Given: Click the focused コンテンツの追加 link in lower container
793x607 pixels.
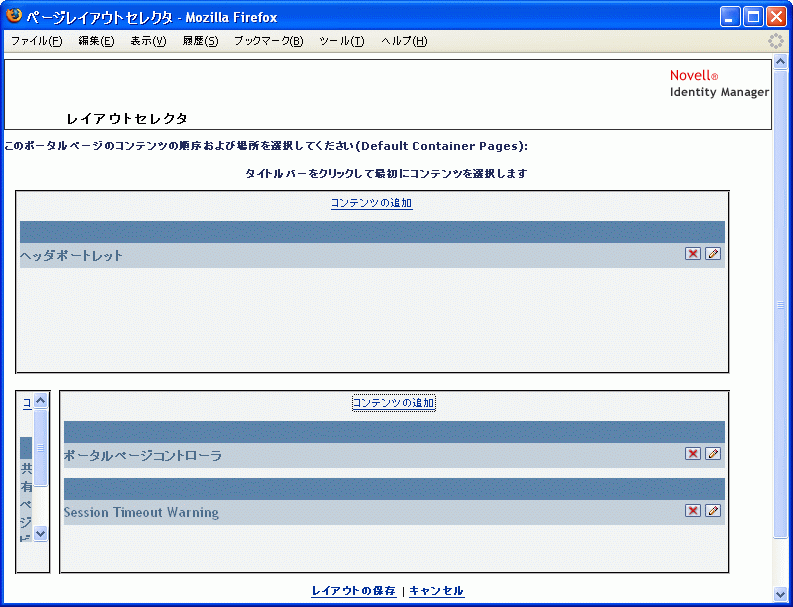Looking at the screenshot, I should tap(393, 403).
